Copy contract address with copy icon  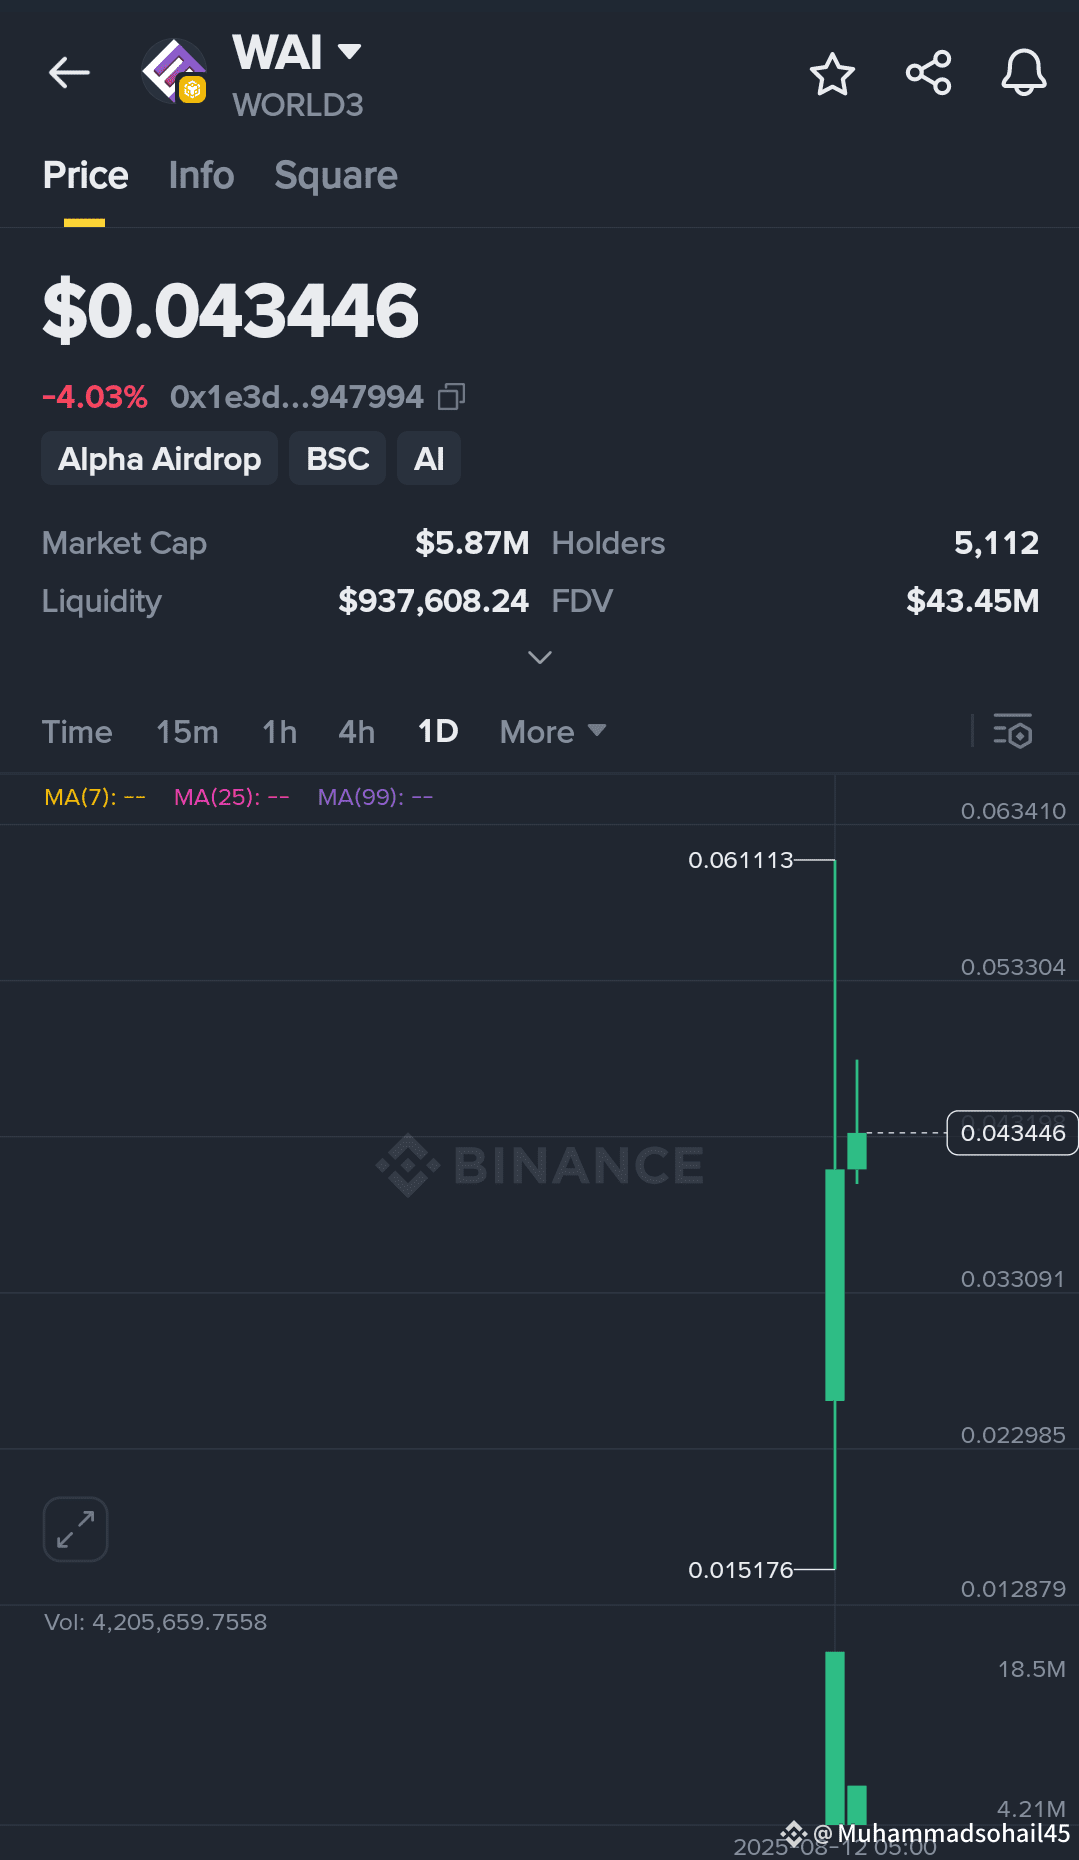pyautogui.click(x=452, y=397)
